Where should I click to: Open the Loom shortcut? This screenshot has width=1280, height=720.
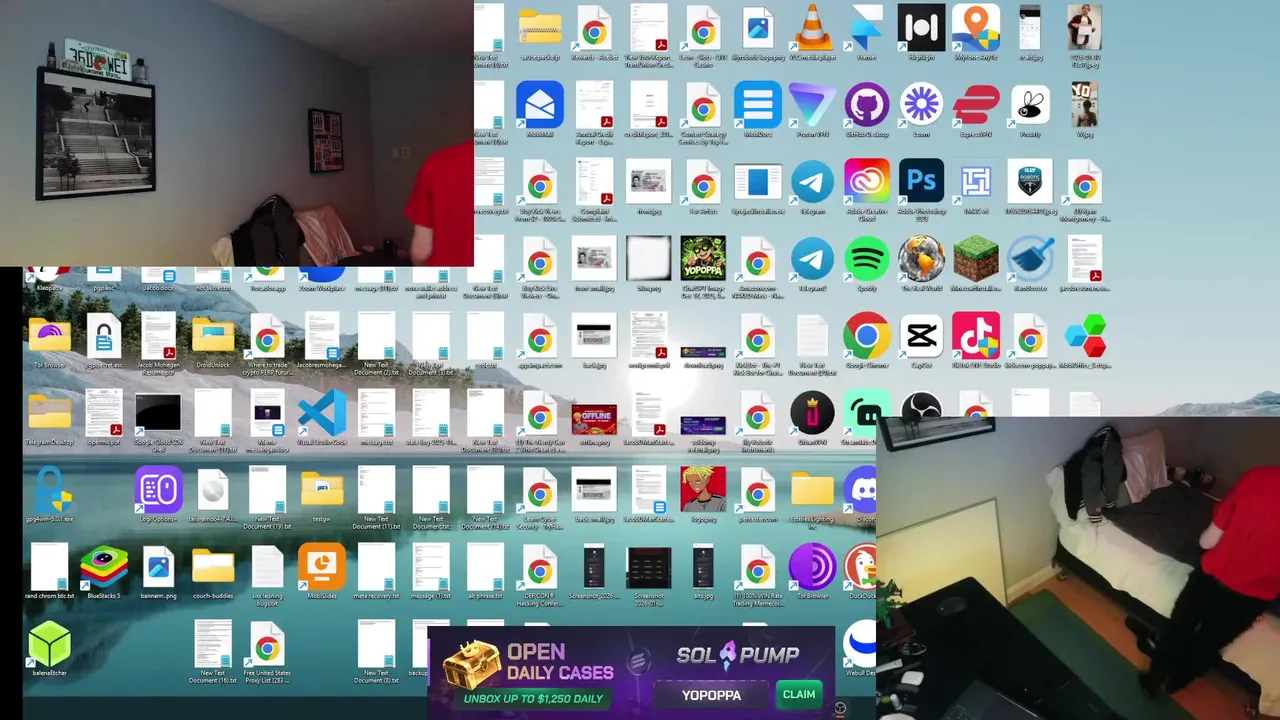pyautogui.click(x=921, y=105)
